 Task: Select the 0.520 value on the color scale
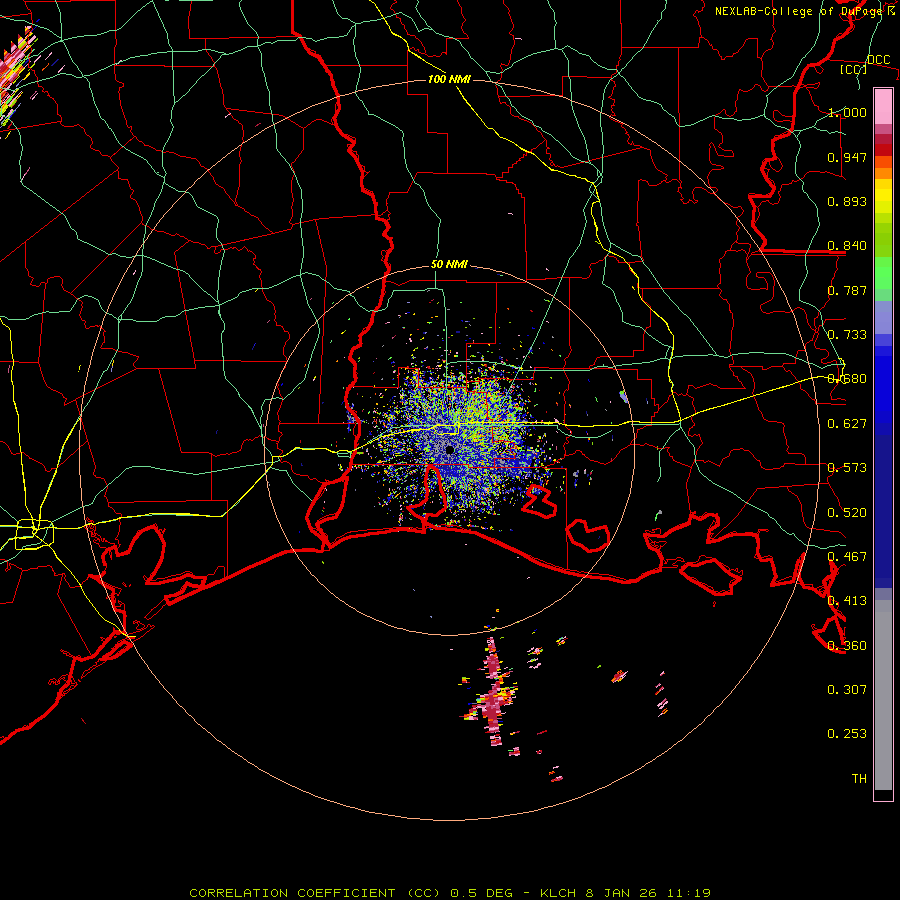click(847, 513)
